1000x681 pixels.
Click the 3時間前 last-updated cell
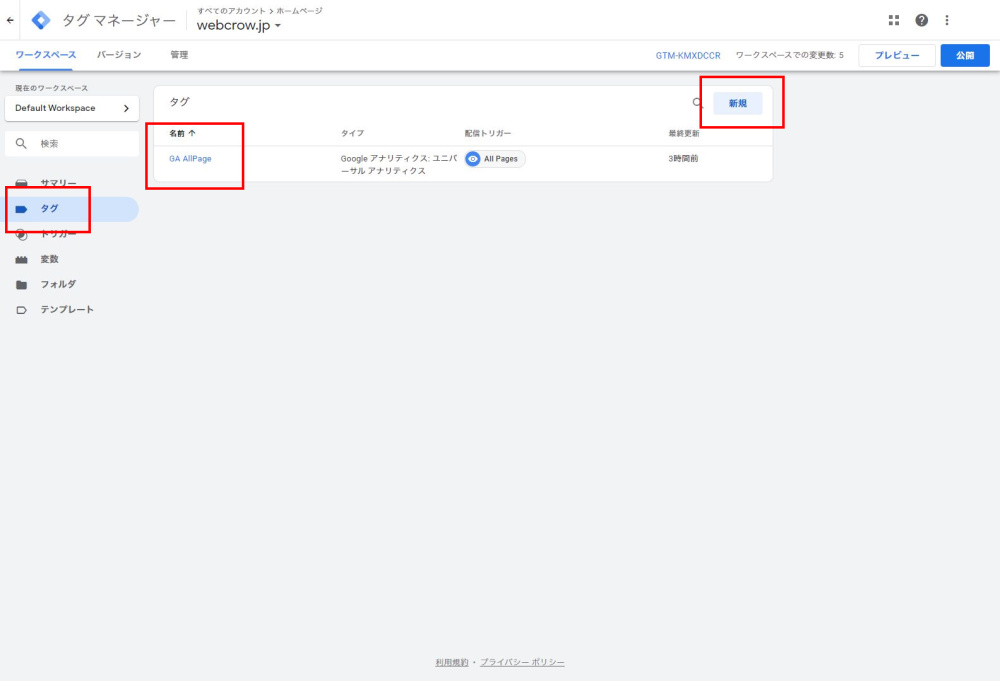pyautogui.click(x=683, y=159)
